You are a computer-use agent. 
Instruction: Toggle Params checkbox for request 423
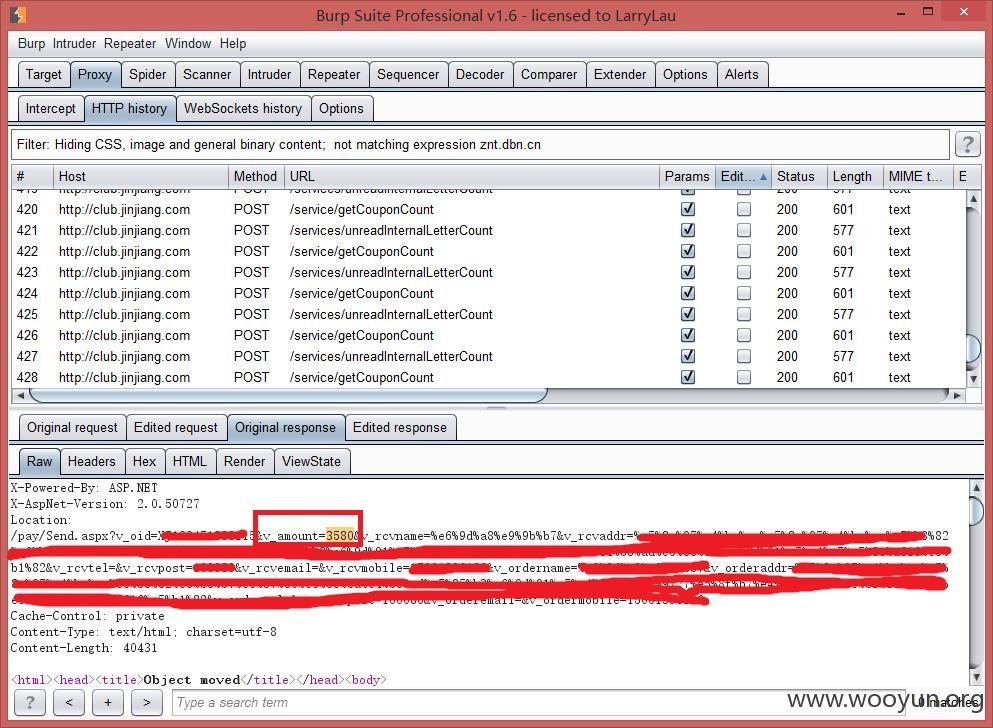tap(688, 272)
